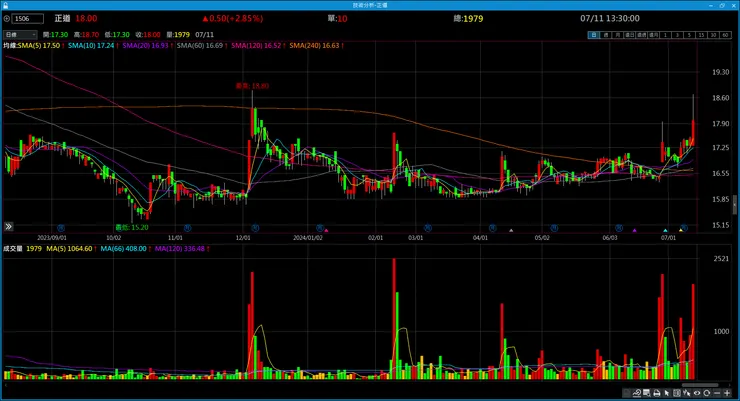
Task: Select the weekly 週 period tab
Action: coord(605,35)
